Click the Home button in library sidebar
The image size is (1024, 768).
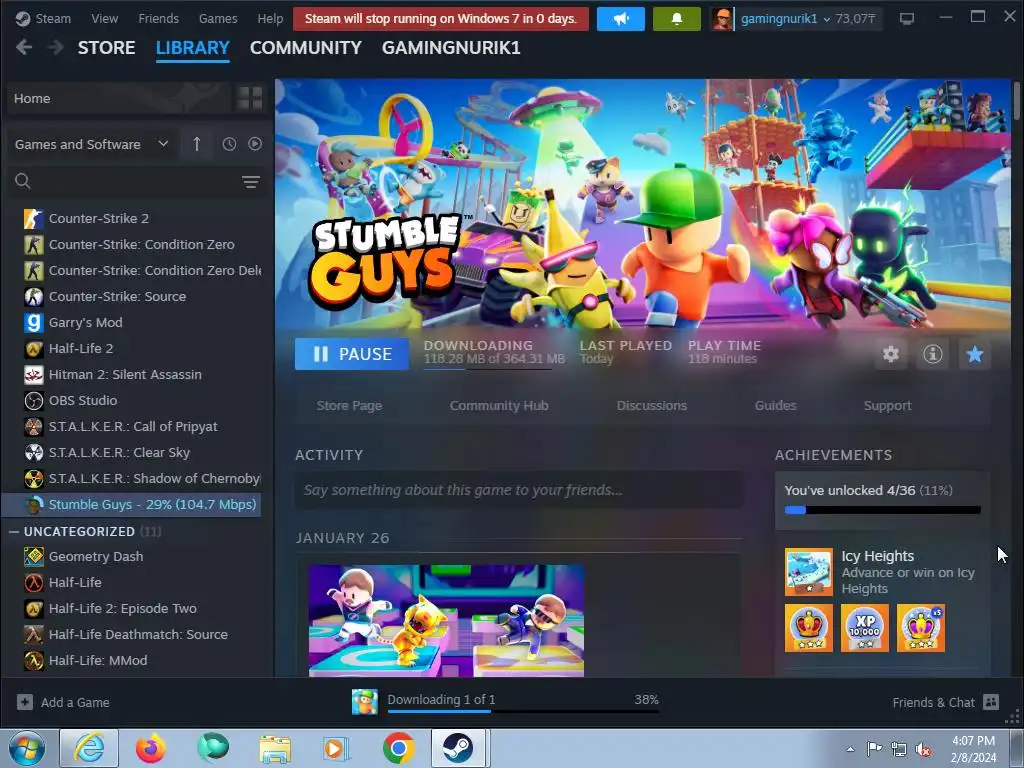[x=120, y=99]
